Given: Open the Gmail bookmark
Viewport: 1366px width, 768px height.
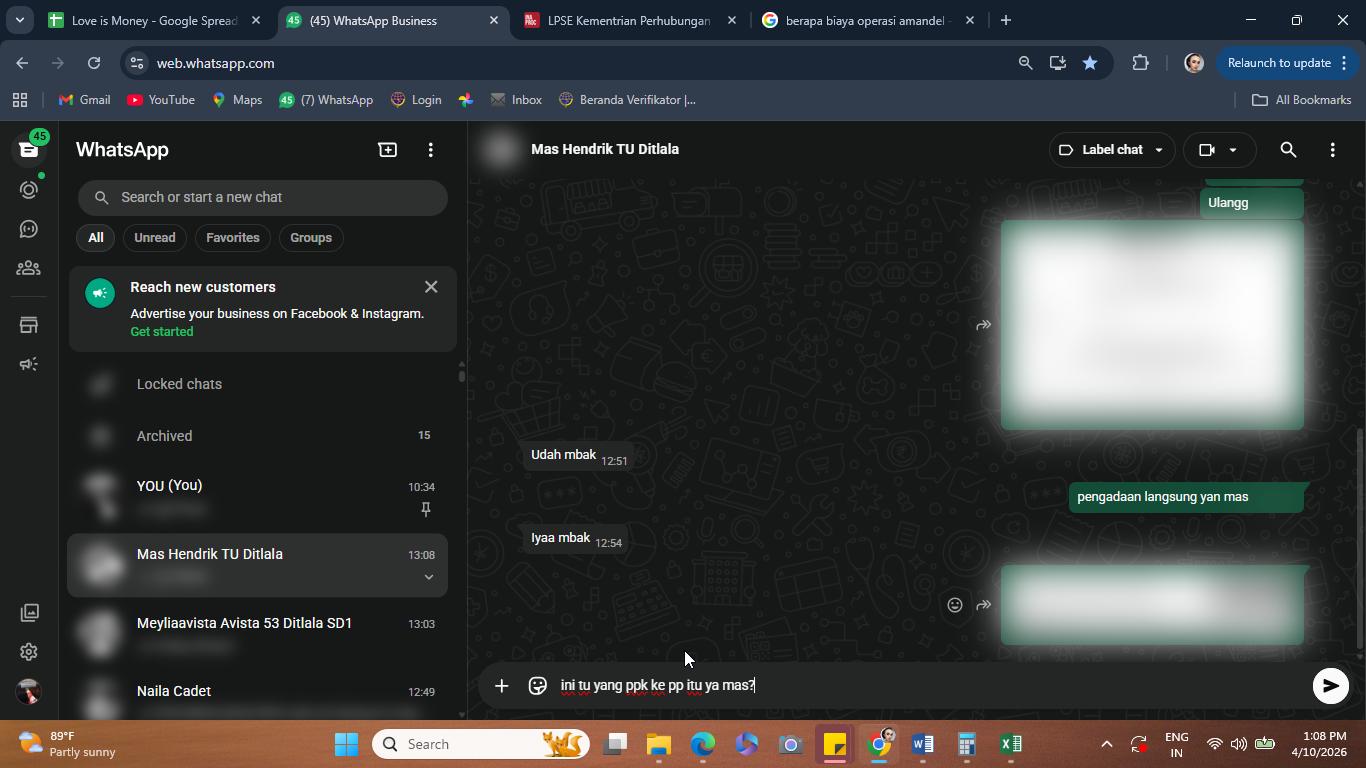Looking at the screenshot, I should click(85, 100).
